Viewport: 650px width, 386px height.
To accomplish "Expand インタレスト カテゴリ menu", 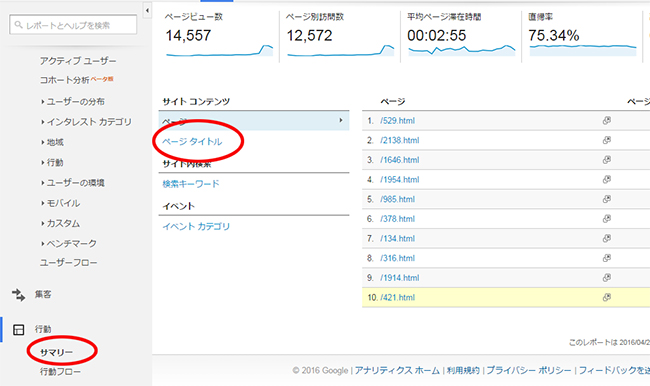I will 86,122.
